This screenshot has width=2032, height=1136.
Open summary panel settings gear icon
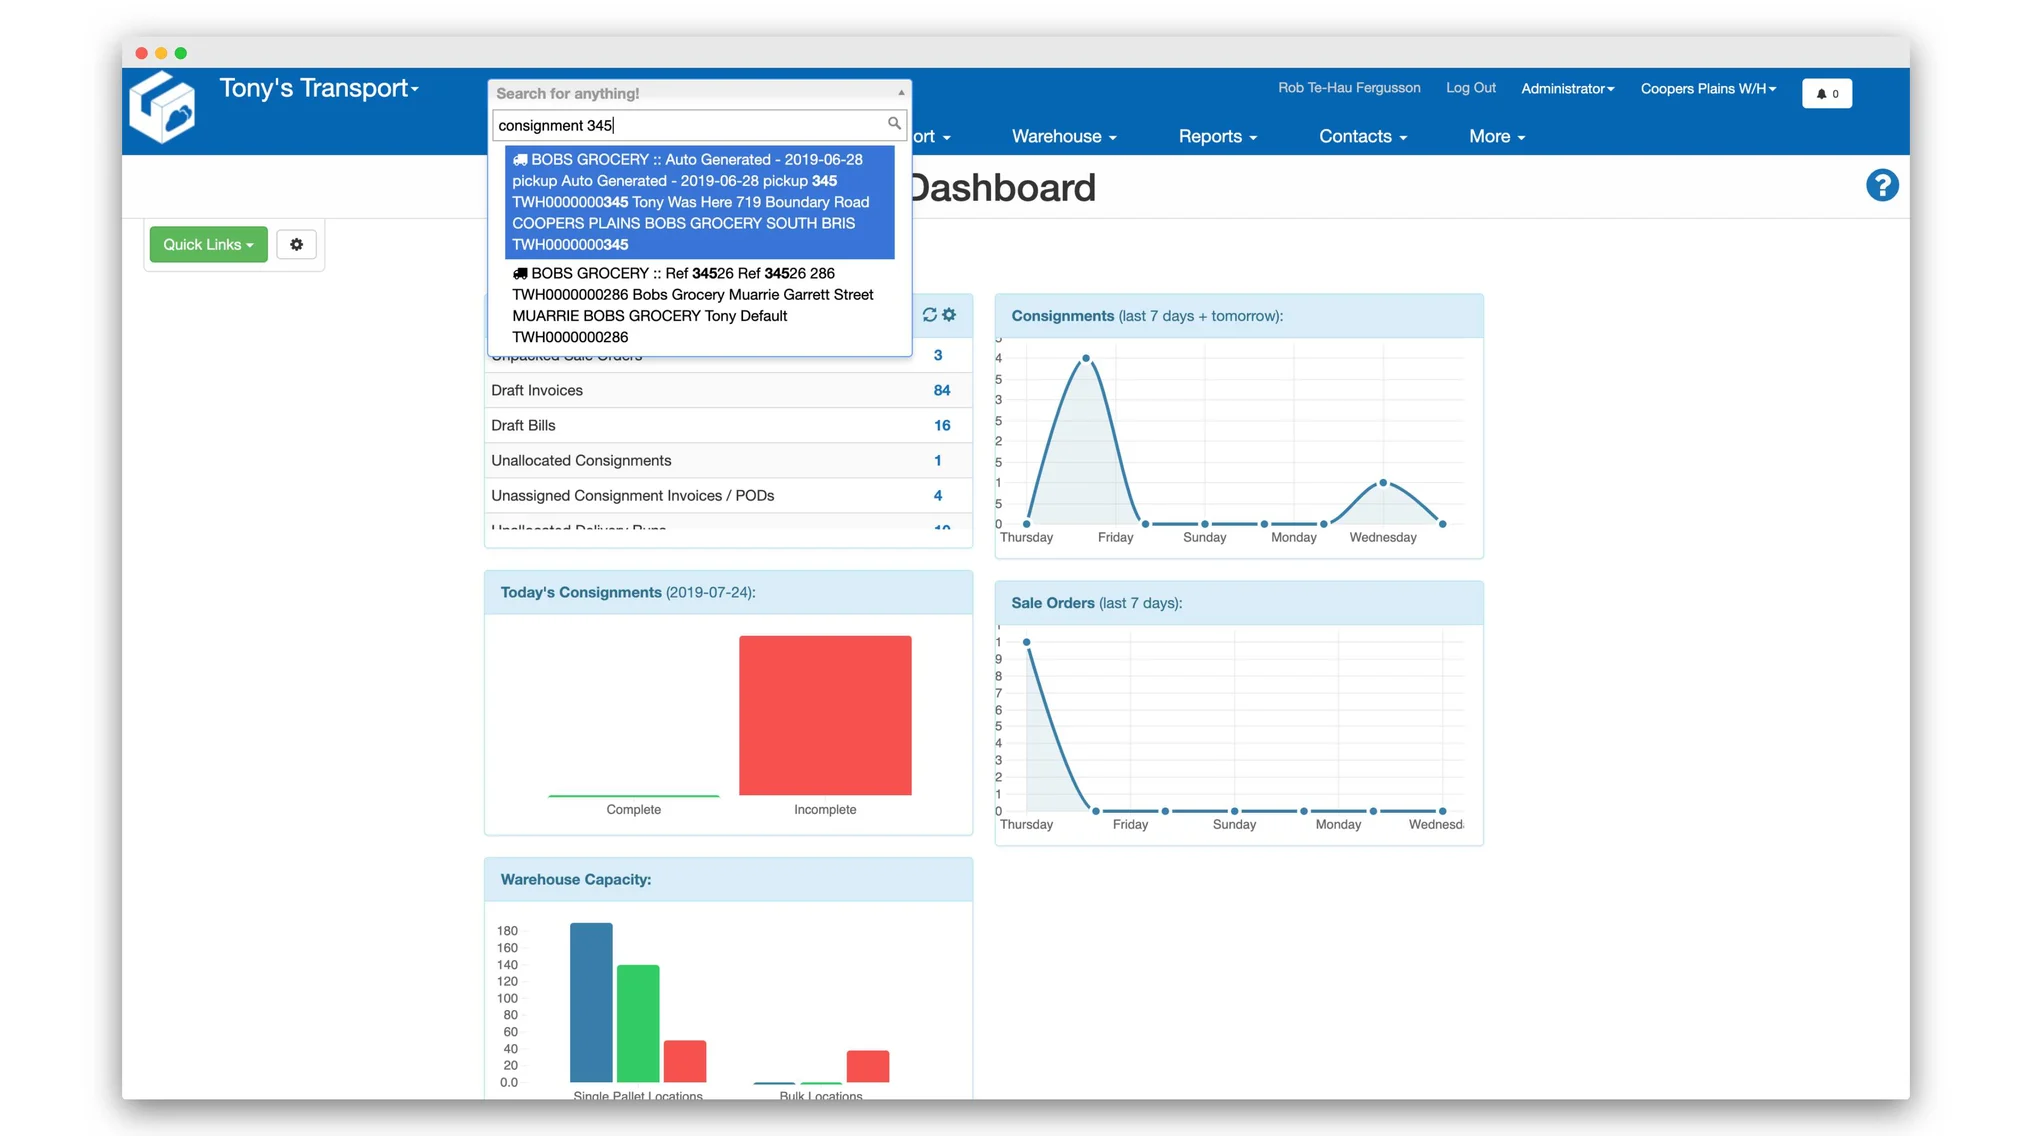pyautogui.click(x=950, y=315)
